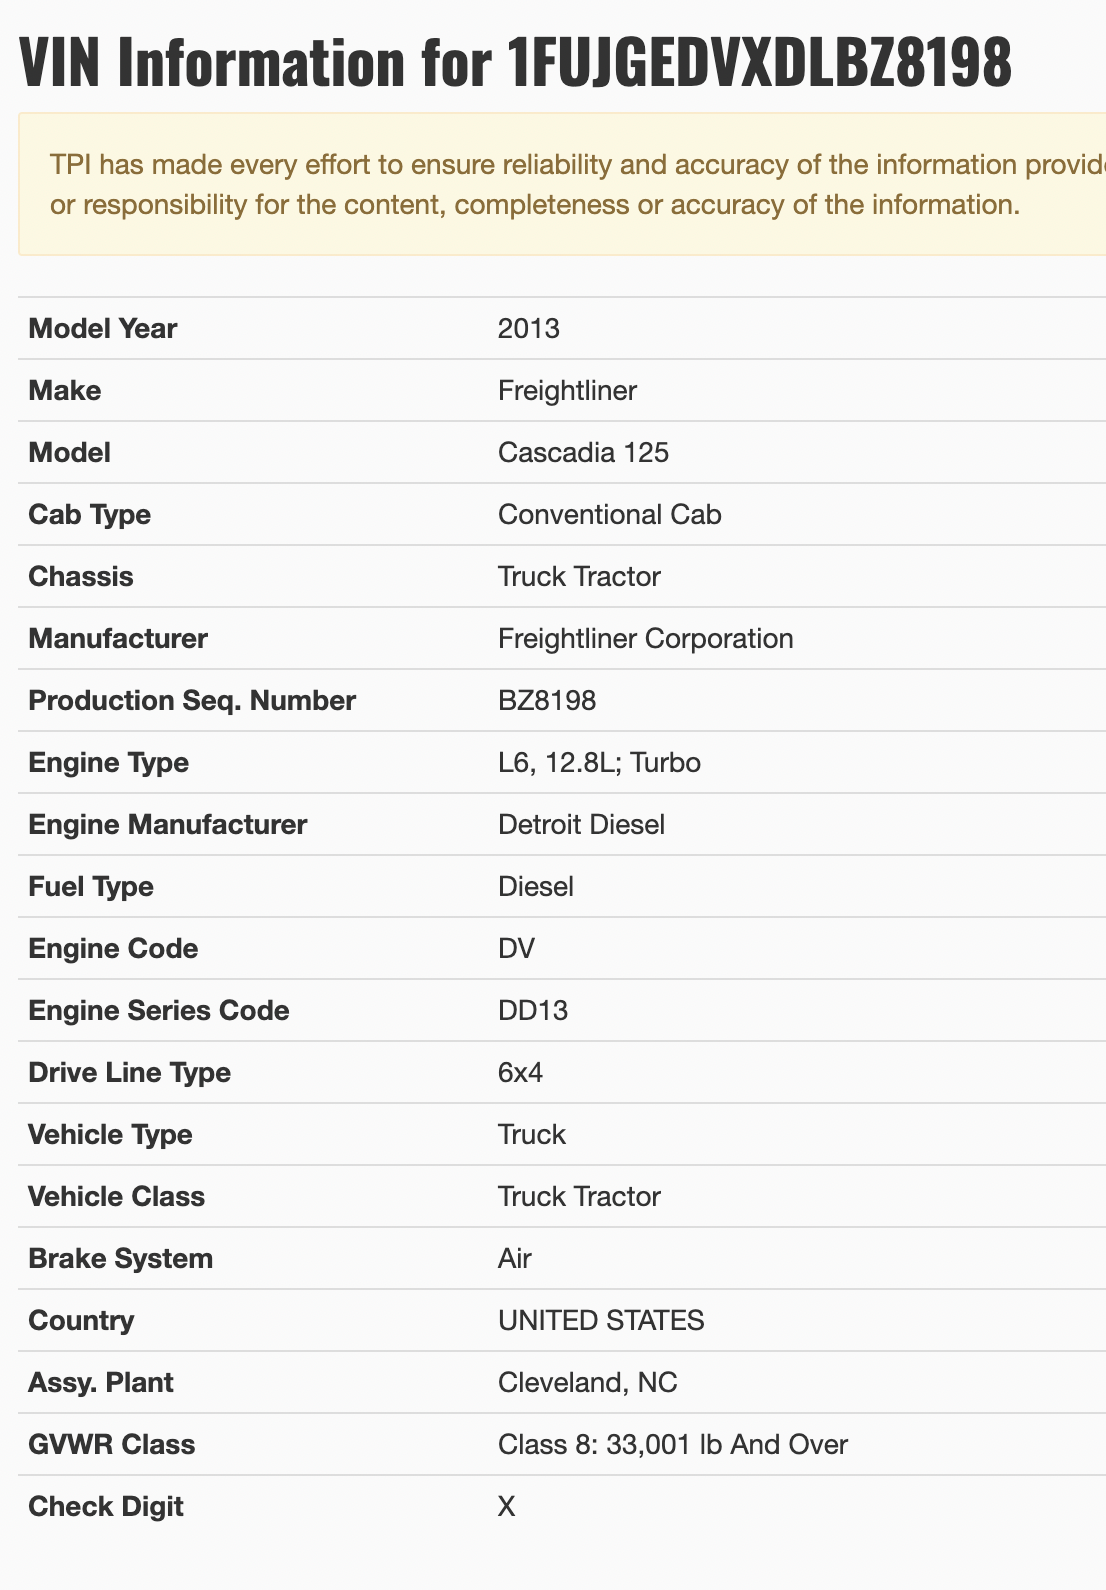Click the Detroit Diesel engine manufacturer value

tap(581, 825)
